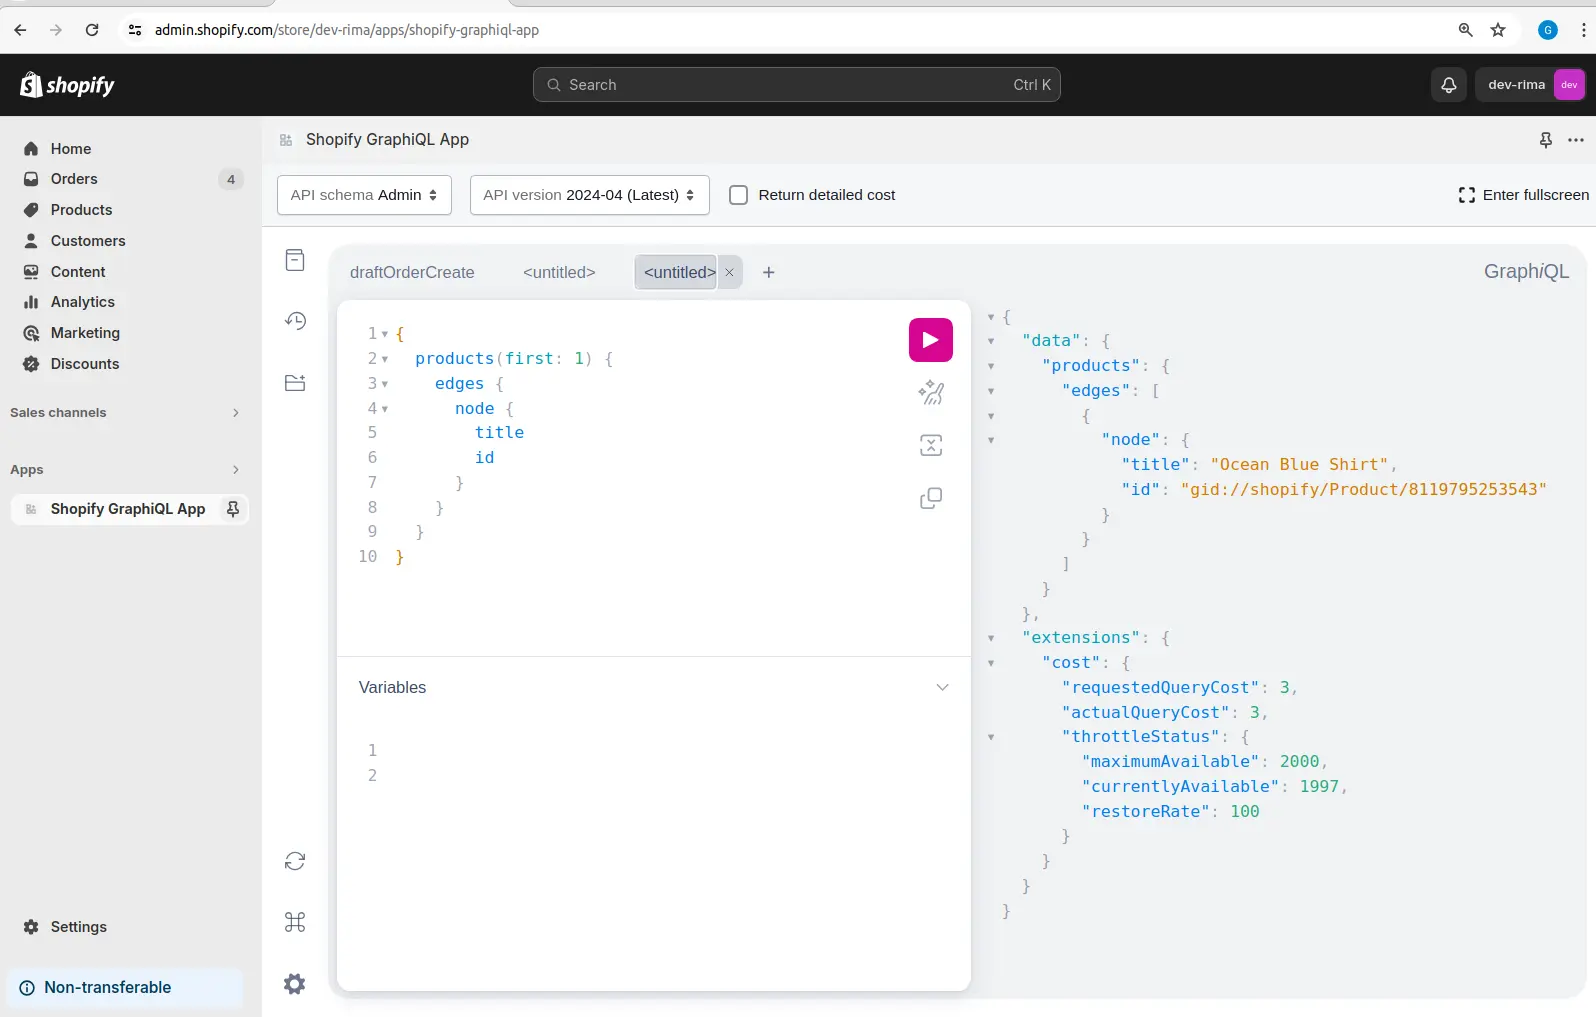Copy the query with the copy icon
Image resolution: width=1596 pixels, height=1017 pixels.
[931, 498]
